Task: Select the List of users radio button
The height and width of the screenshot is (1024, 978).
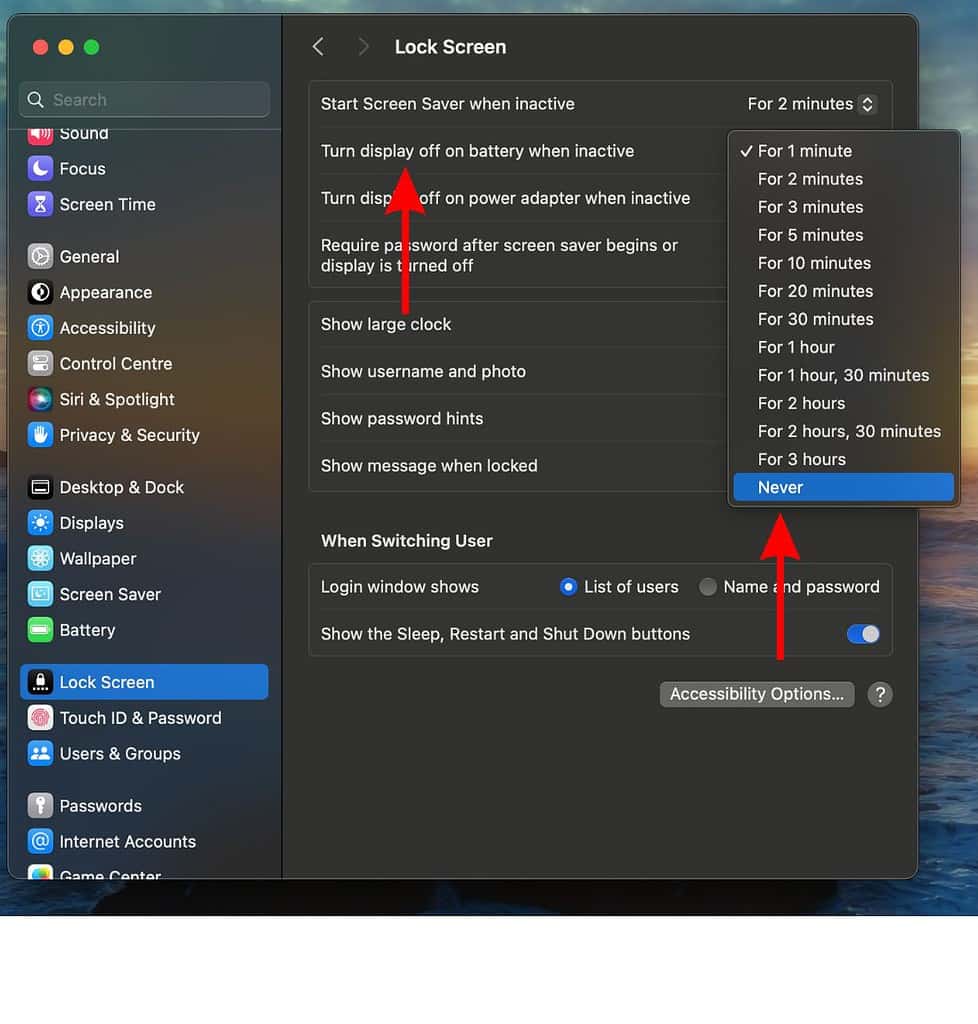Action: point(568,587)
